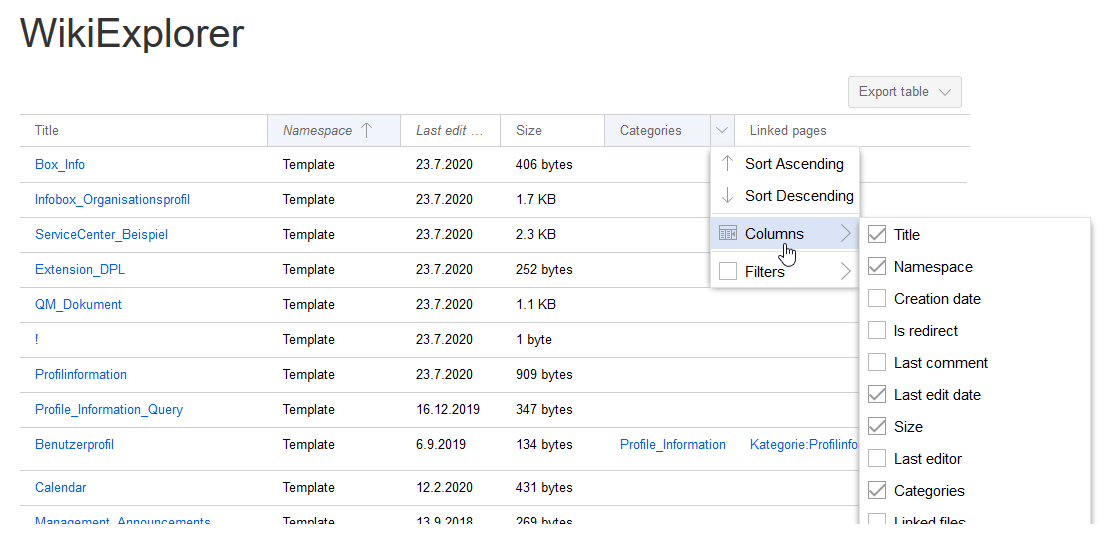This screenshot has width=1115, height=553.
Task: Click the 1 byte size cell
Action: click(x=534, y=340)
